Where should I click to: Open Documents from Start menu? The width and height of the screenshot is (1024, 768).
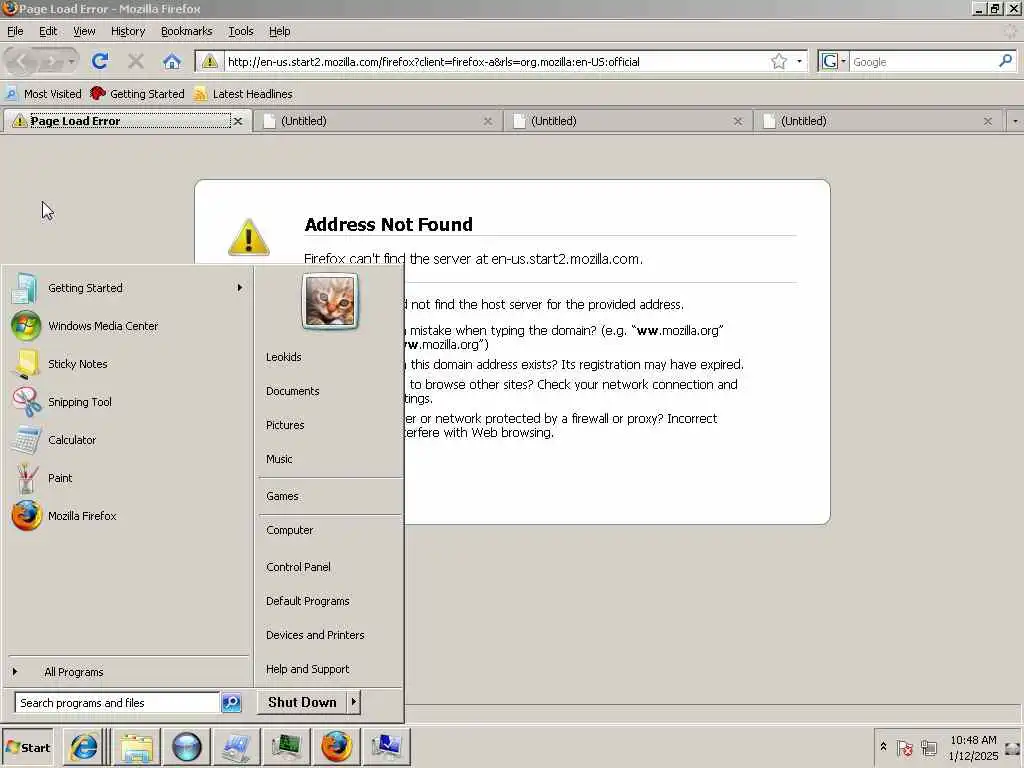point(293,391)
